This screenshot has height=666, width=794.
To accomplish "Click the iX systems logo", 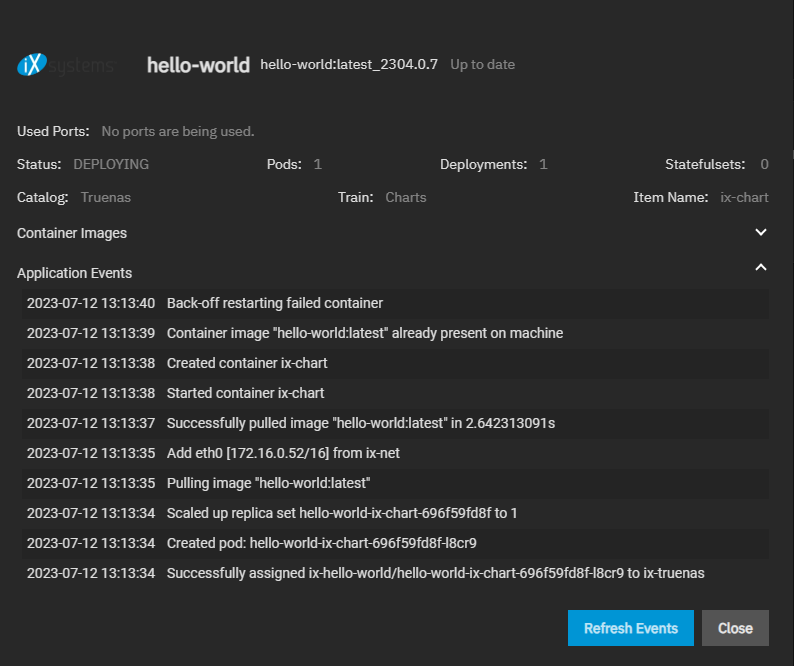I will [x=66, y=65].
